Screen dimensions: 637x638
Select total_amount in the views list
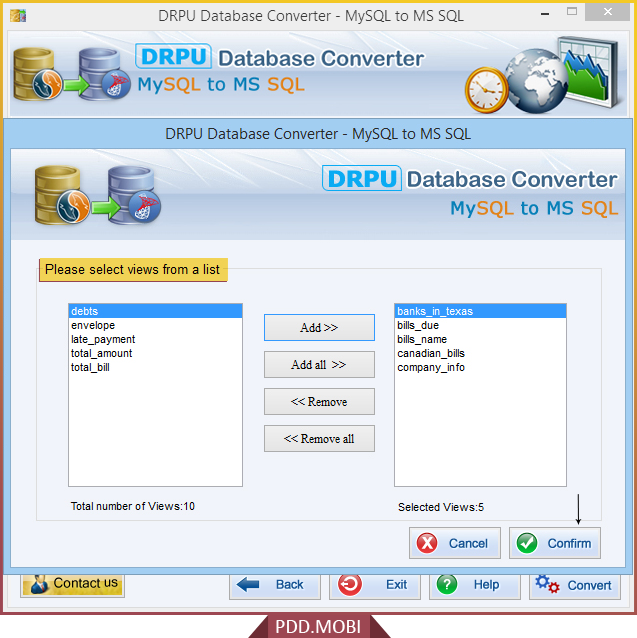[x=155, y=353]
